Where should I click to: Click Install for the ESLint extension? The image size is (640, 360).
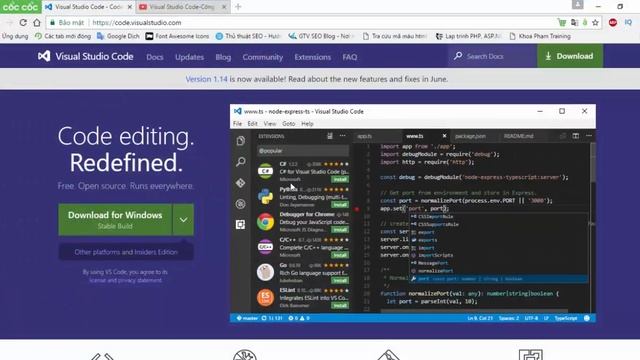click(340, 306)
